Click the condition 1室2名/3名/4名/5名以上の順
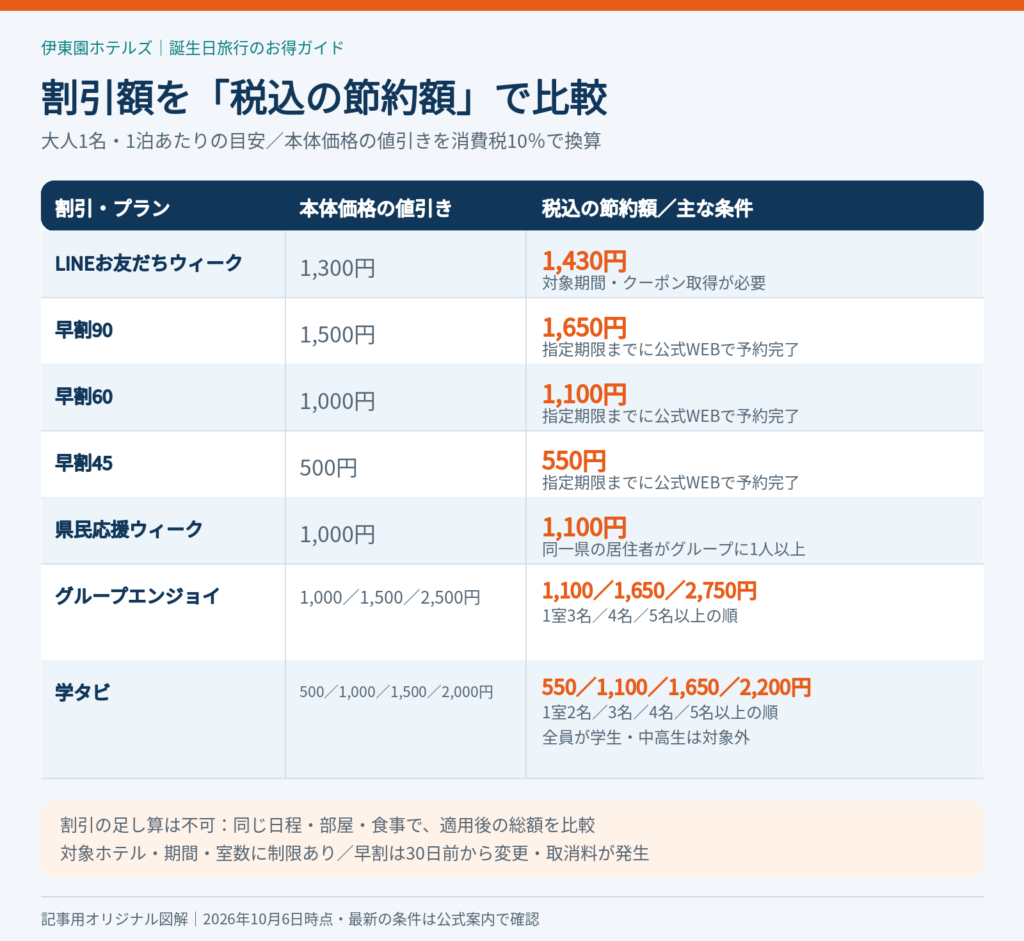 coord(660,712)
